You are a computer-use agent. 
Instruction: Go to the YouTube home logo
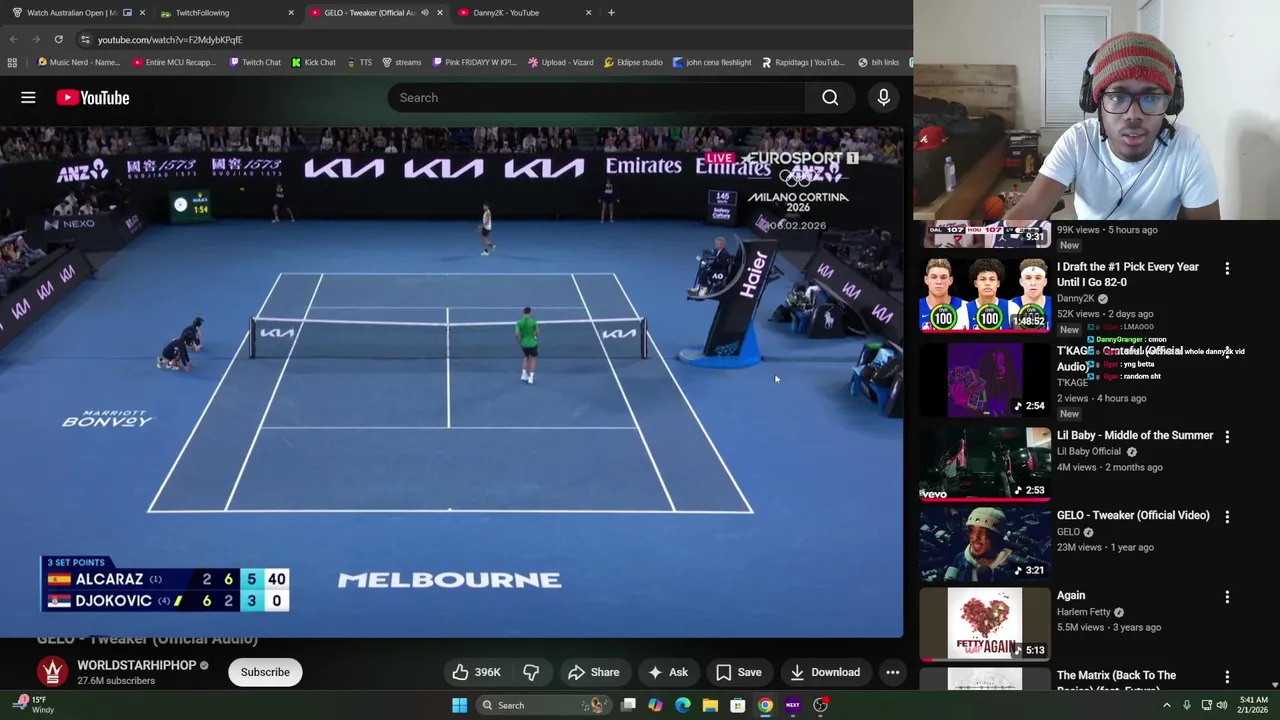point(93,97)
